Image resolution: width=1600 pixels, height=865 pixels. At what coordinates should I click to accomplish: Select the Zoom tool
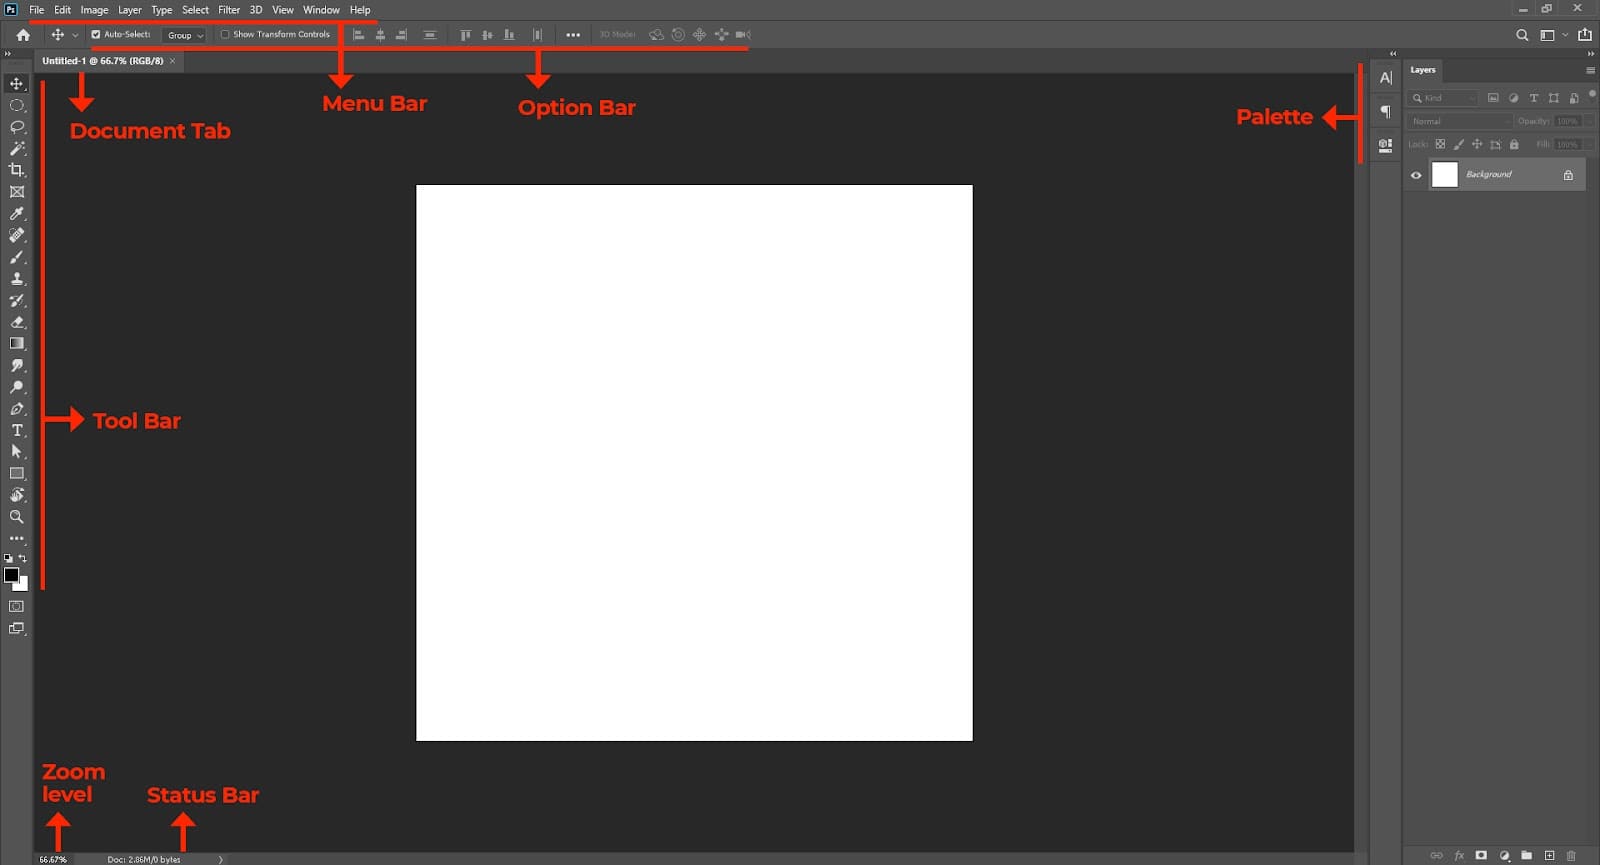point(17,517)
